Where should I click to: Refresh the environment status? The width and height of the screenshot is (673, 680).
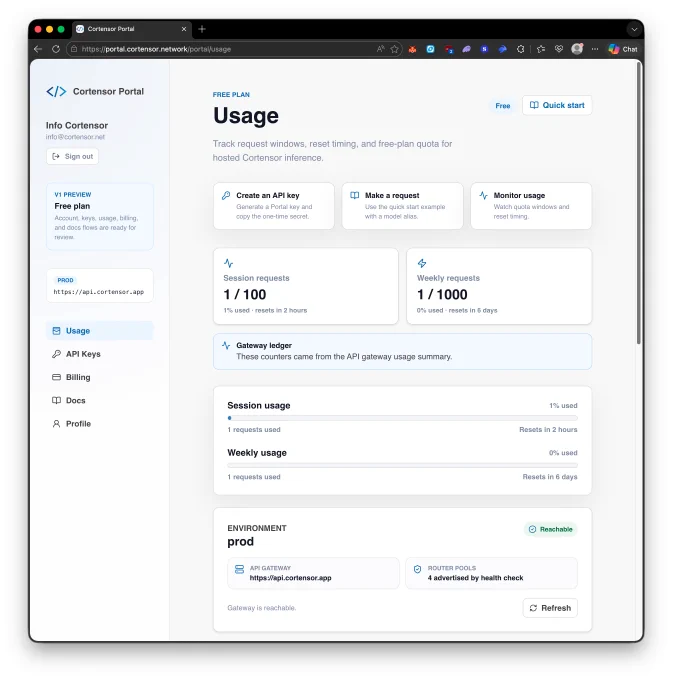550,608
